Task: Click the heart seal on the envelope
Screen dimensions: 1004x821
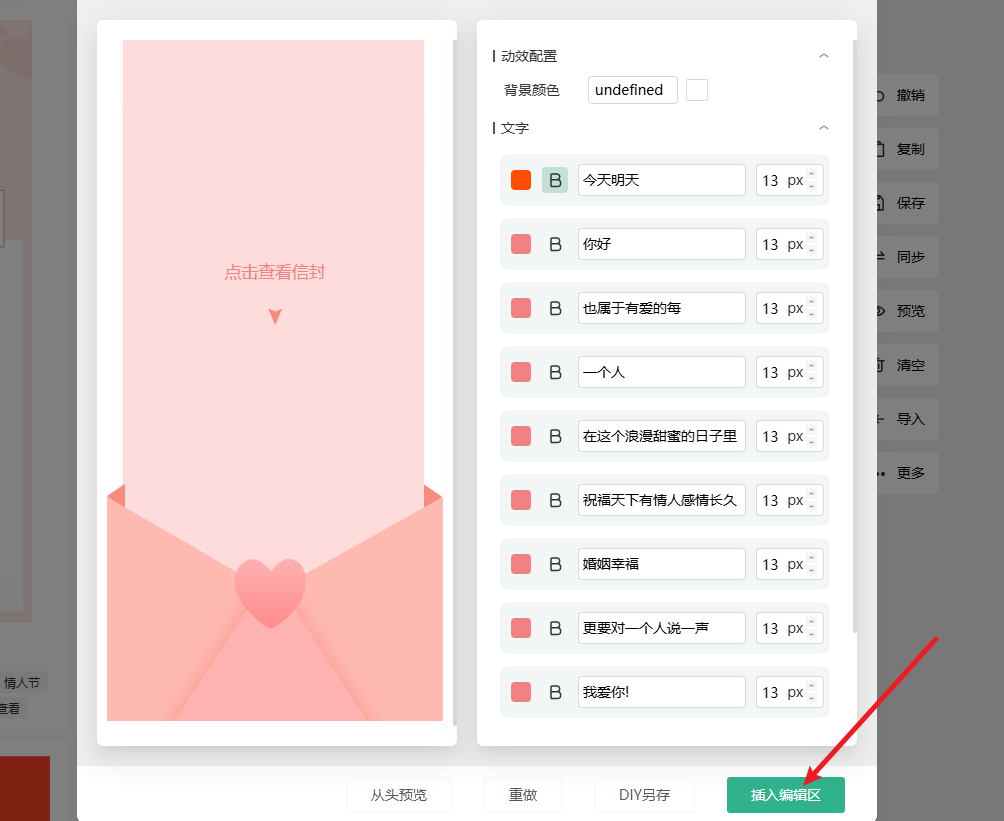Action: tap(270, 592)
